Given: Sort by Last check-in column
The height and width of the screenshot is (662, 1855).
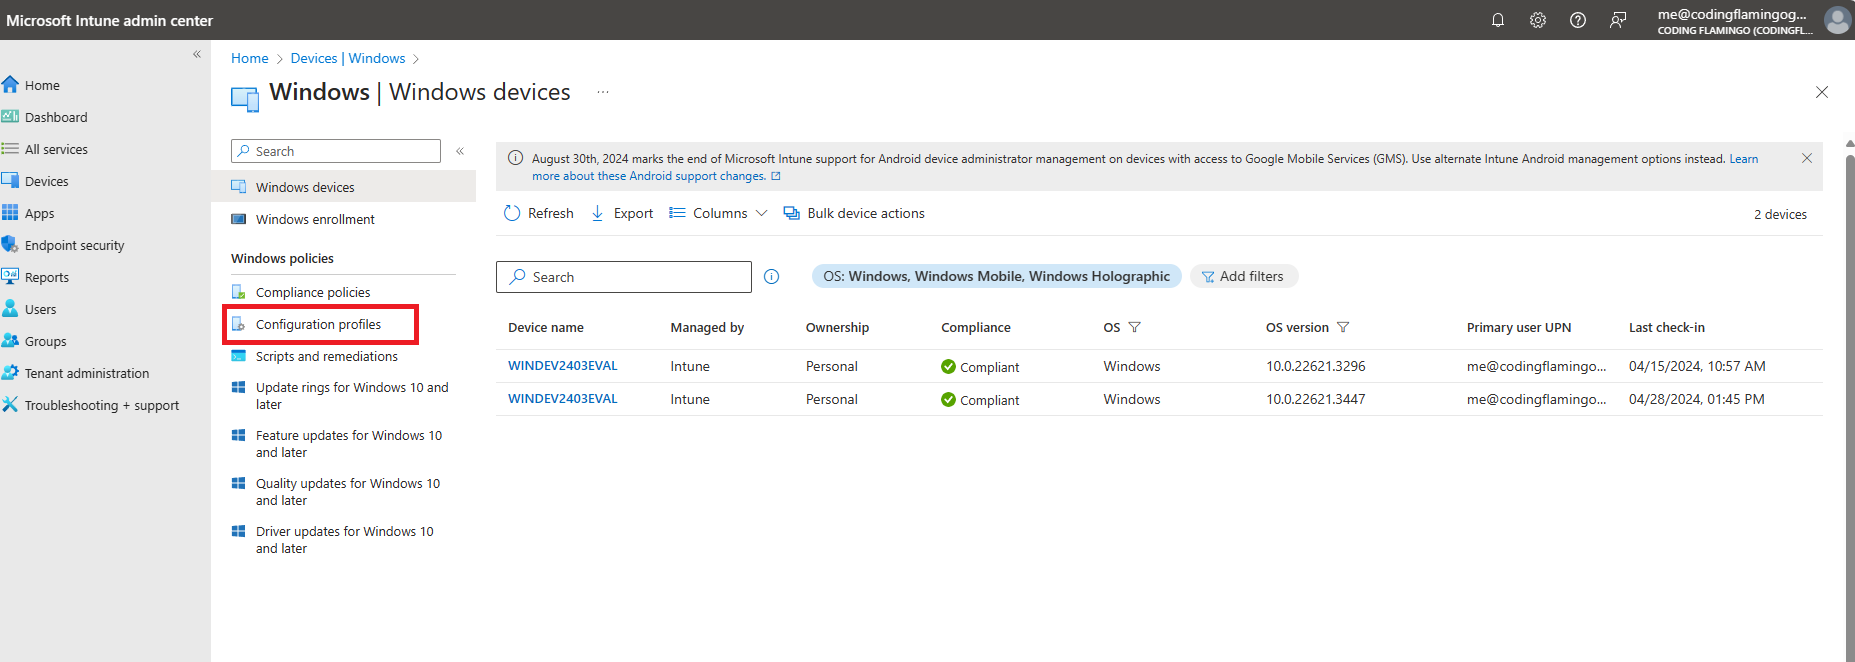Looking at the screenshot, I should coord(1667,327).
